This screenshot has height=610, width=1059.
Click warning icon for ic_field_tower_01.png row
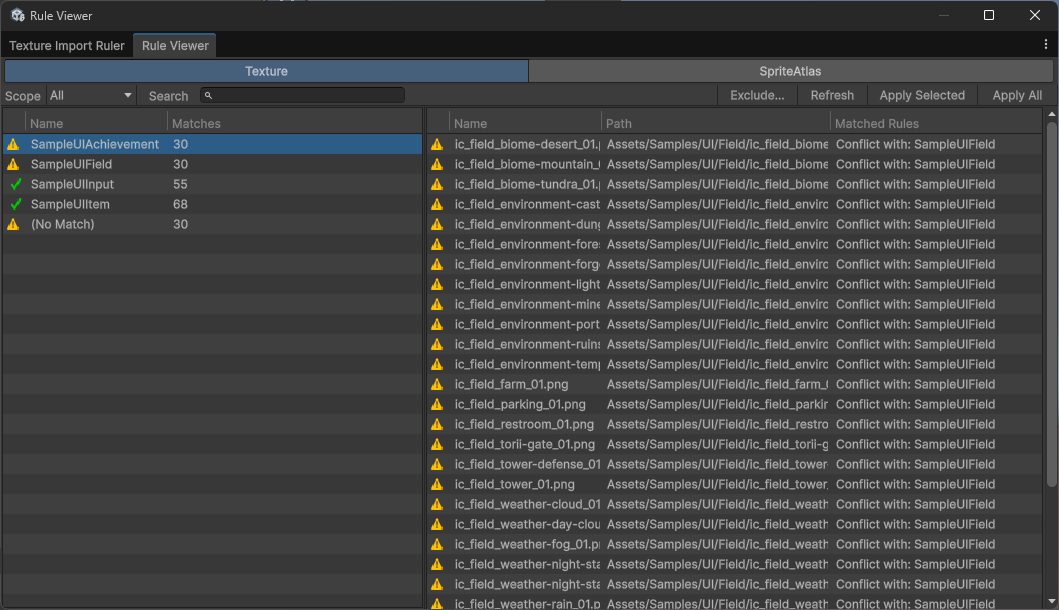[x=437, y=484]
